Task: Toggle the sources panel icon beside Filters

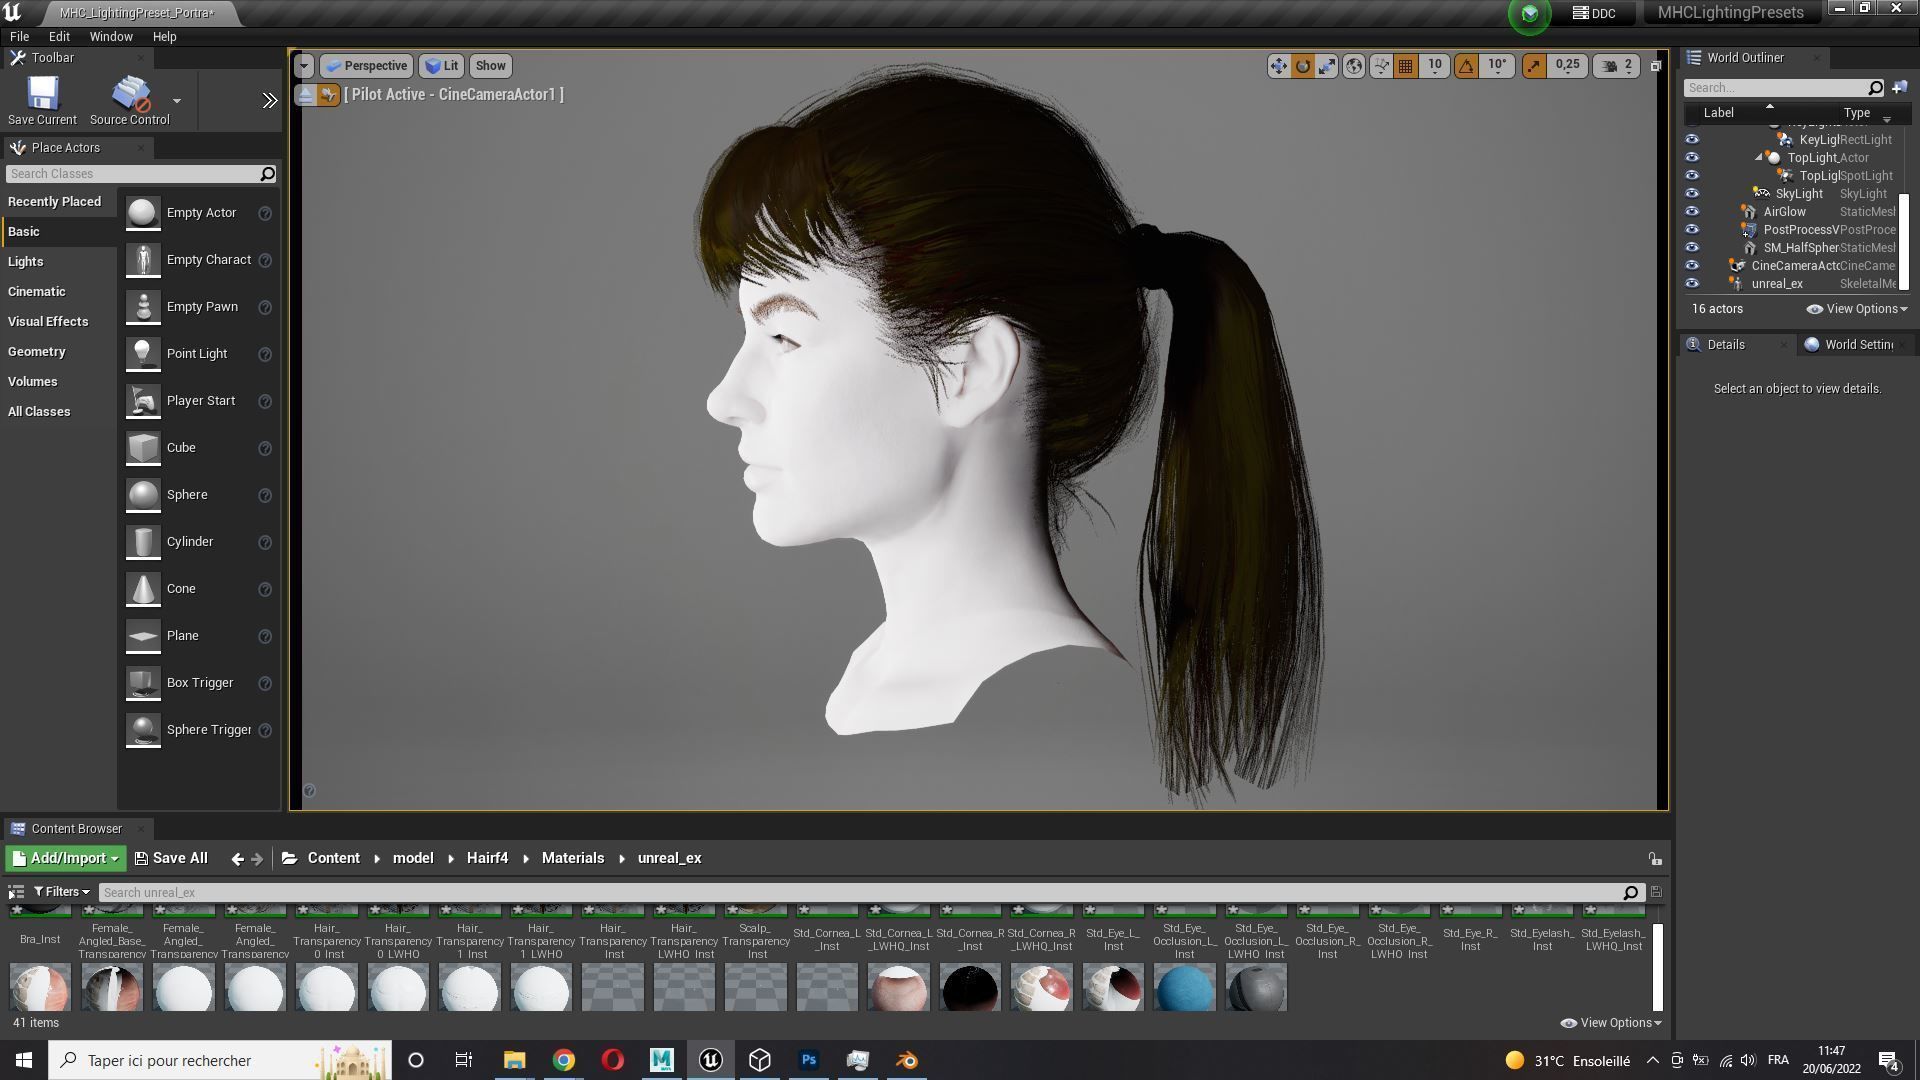Action: tap(15, 892)
